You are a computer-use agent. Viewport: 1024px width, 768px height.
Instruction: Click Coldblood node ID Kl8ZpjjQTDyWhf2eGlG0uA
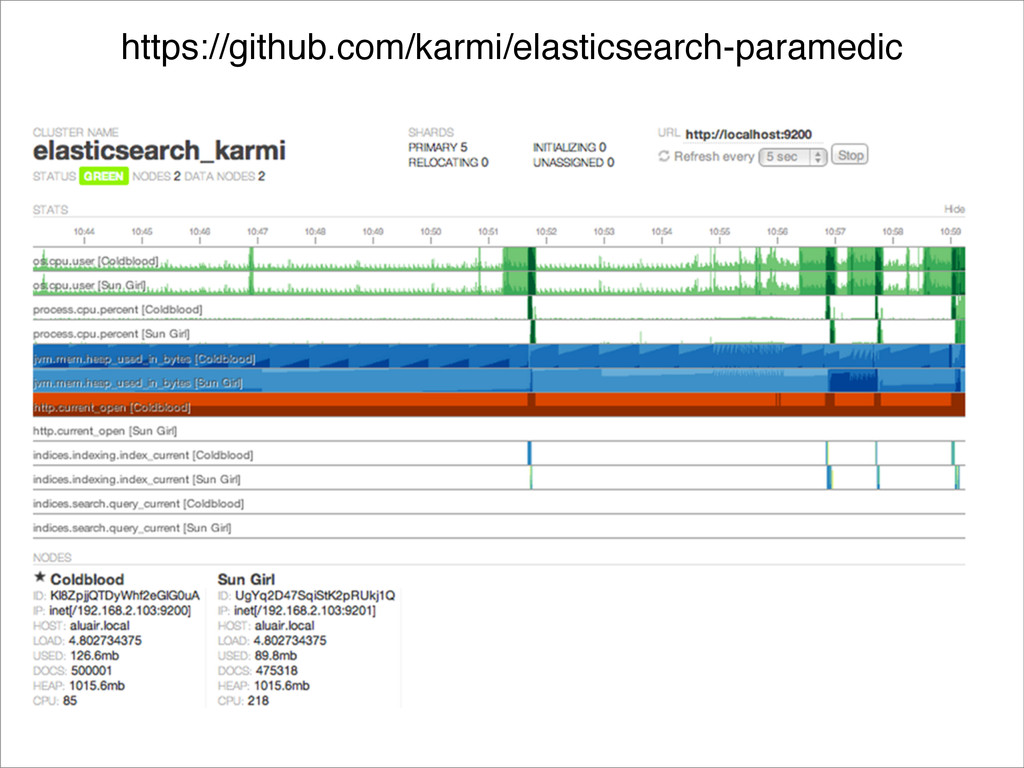(125, 596)
